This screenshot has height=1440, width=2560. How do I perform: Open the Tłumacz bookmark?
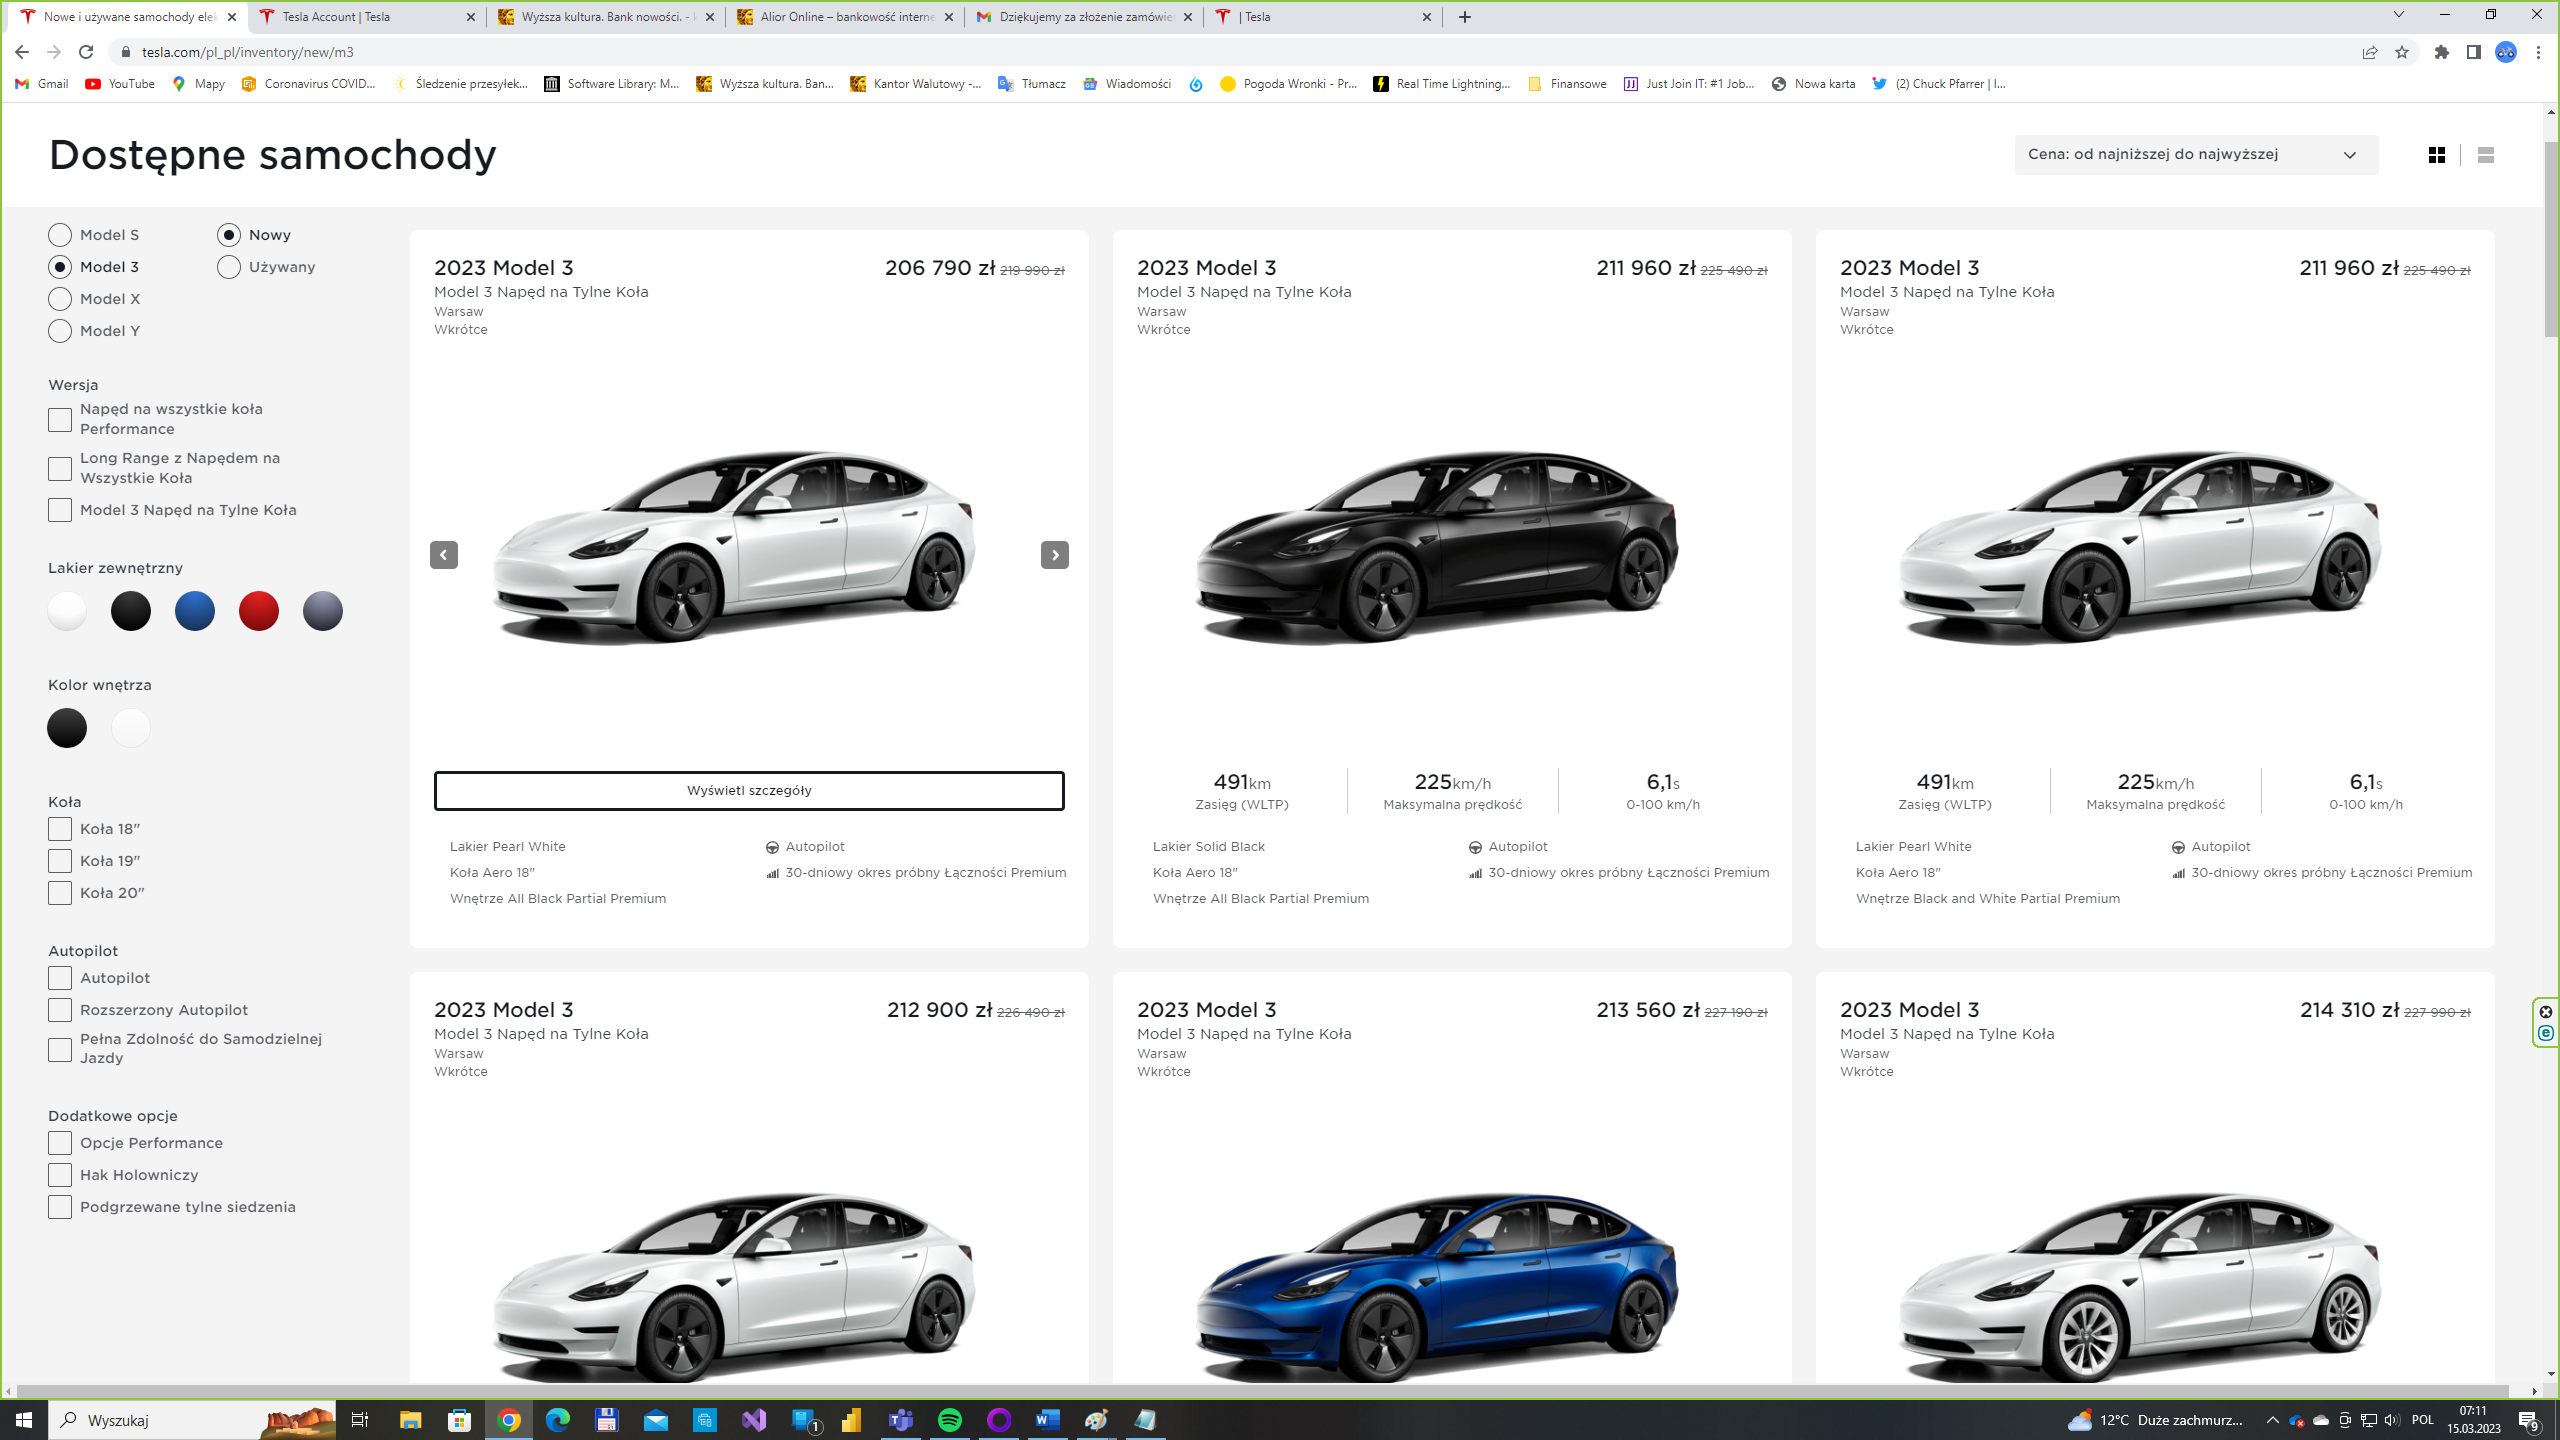click(x=1032, y=84)
